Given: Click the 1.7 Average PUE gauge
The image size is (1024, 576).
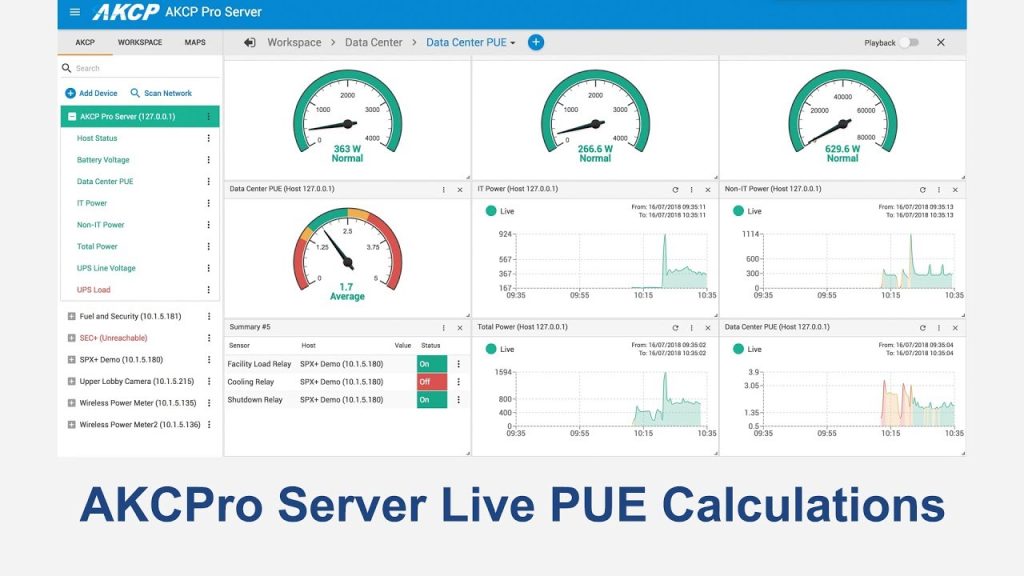Looking at the screenshot, I should (x=347, y=253).
